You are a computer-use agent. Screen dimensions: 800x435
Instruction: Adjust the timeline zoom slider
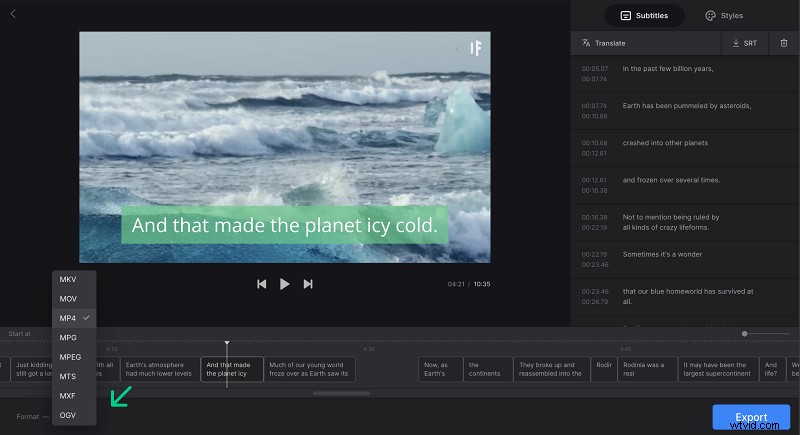745,333
